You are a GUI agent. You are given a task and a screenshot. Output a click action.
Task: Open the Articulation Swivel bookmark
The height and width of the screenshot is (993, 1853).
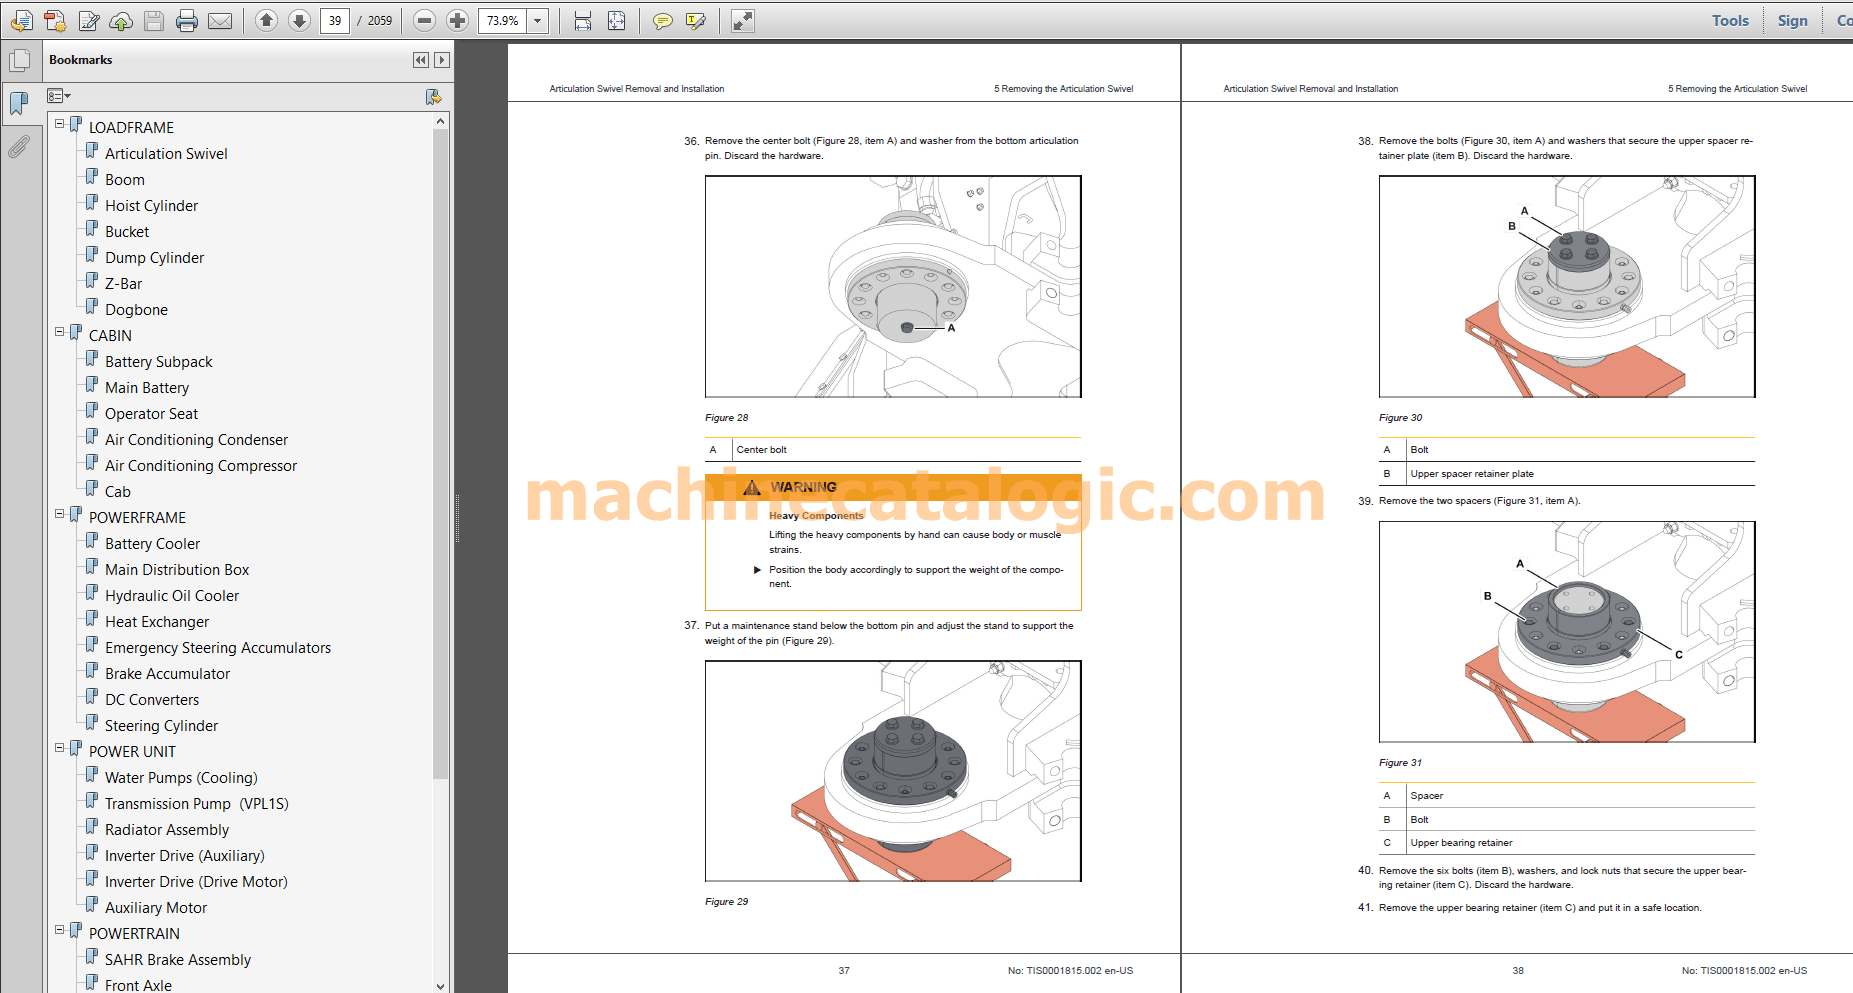(x=166, y=154)
